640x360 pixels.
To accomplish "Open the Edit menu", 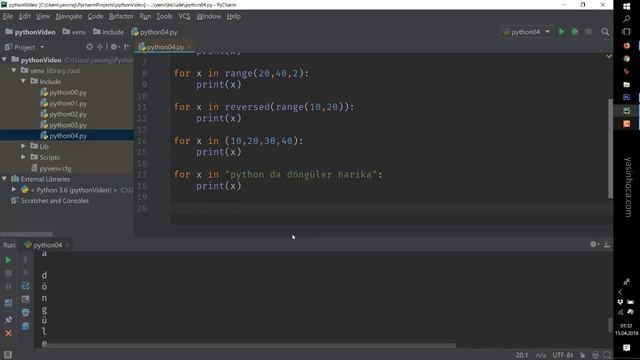I will (24, 16).
